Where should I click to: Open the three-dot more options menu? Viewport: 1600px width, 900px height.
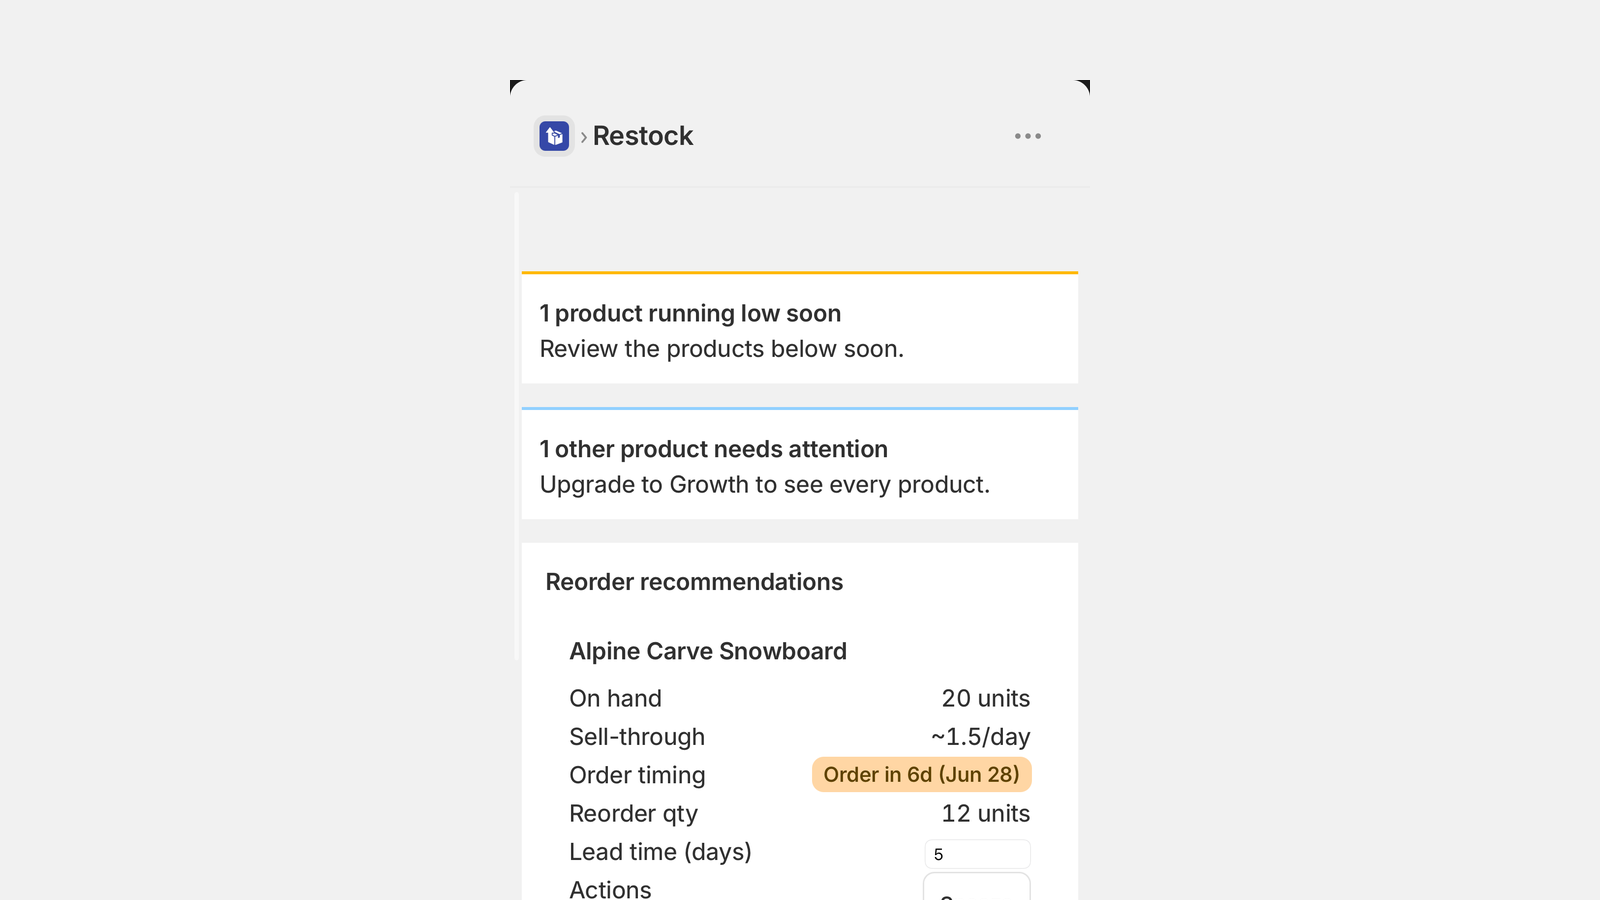point(1028,136)
